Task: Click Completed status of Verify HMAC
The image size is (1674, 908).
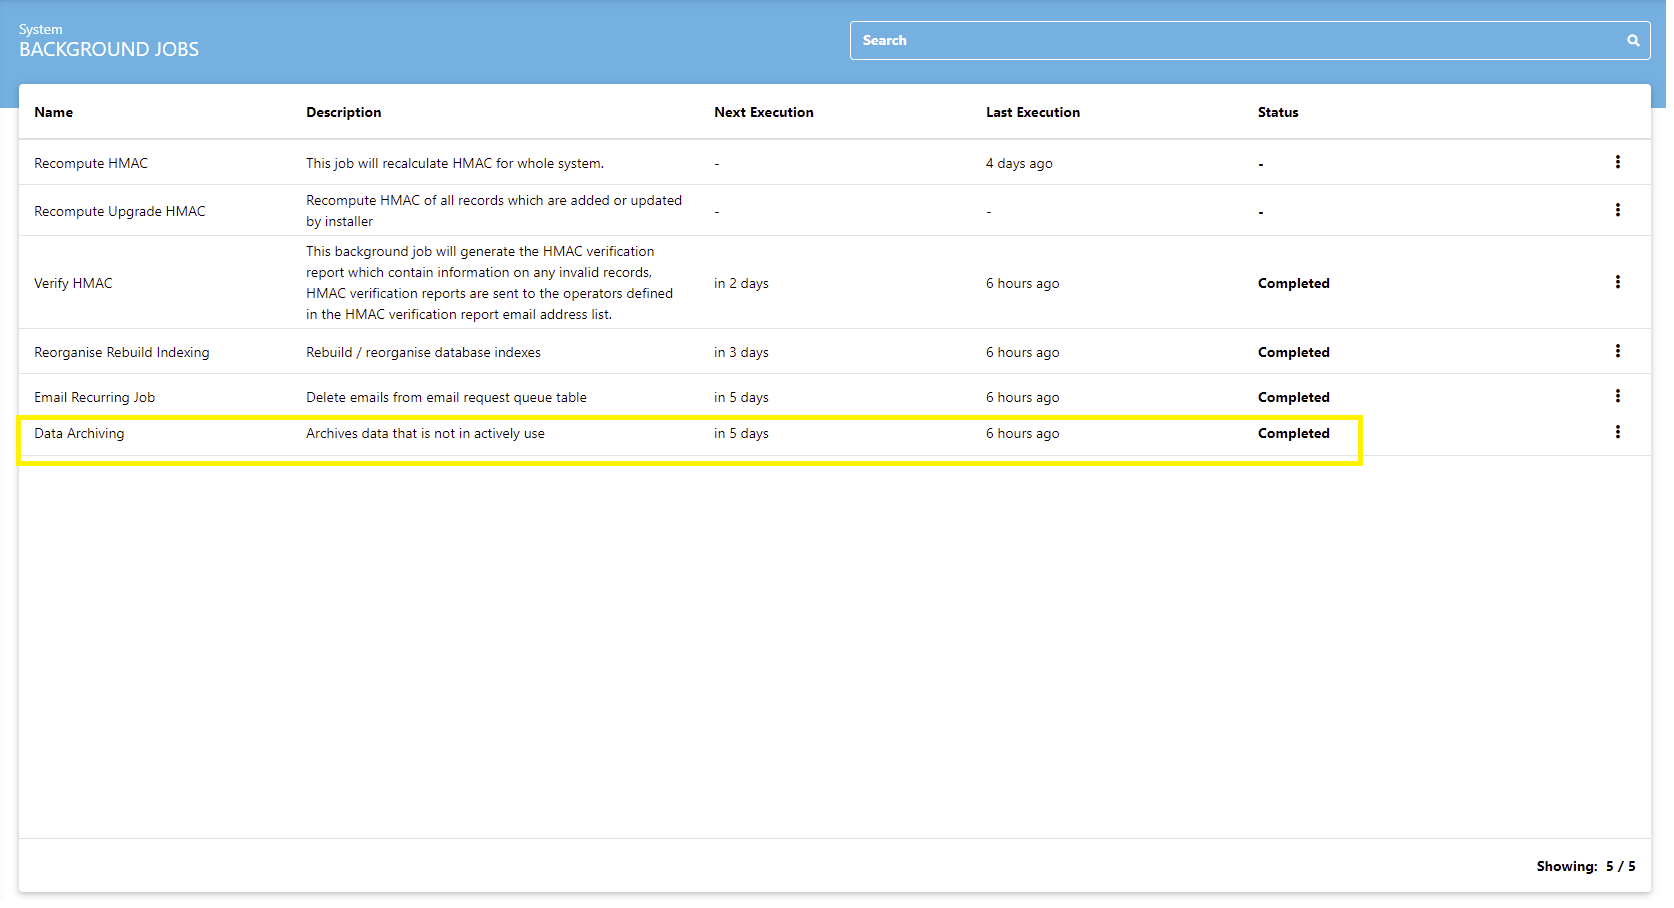Action: (1293, 284)
